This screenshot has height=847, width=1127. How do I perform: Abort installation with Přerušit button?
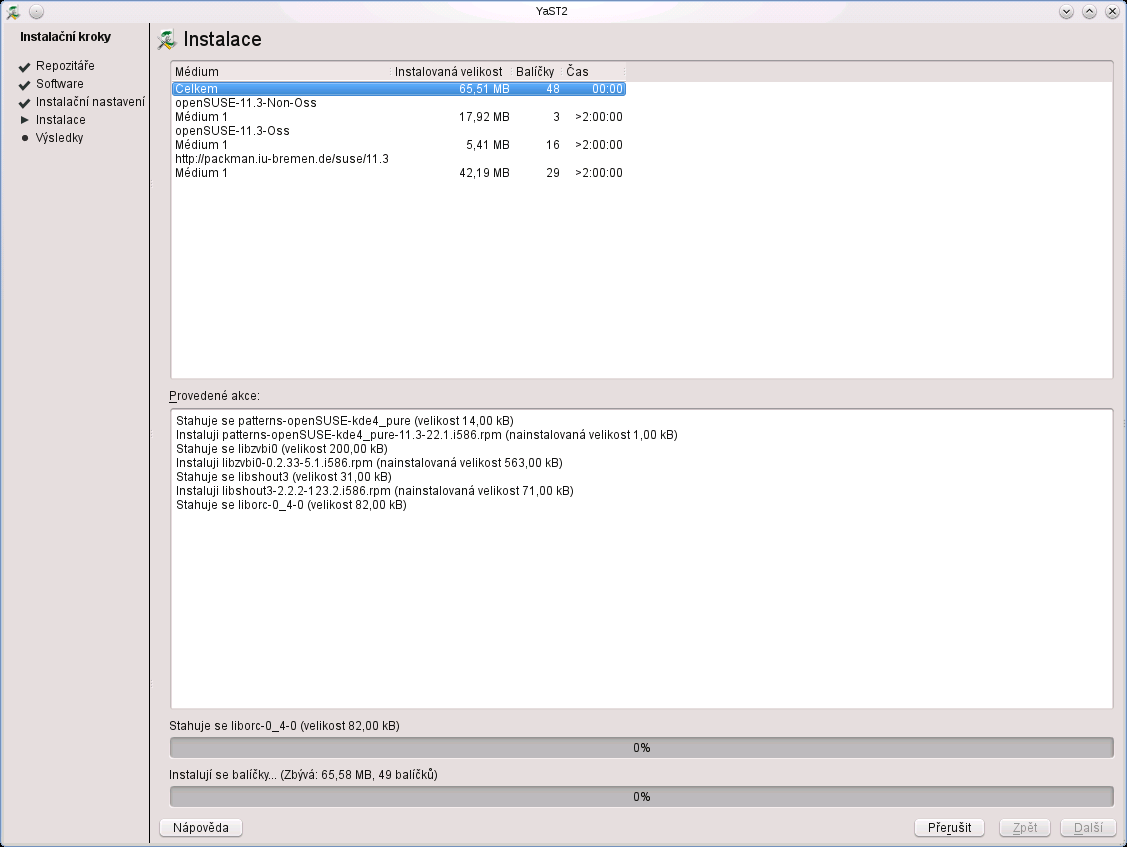(x=949, y=828)
